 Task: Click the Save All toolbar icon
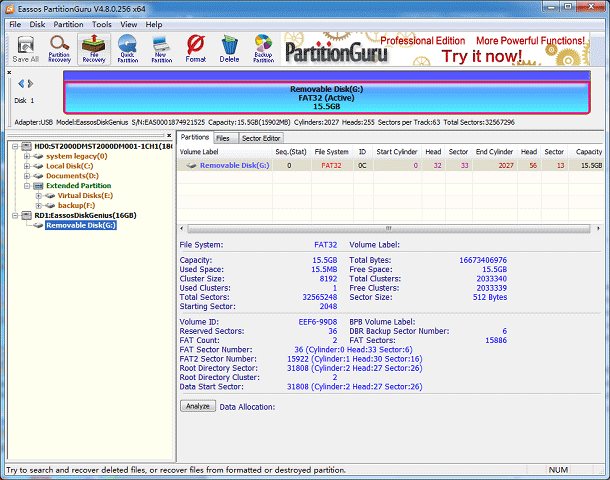[26, 49]
